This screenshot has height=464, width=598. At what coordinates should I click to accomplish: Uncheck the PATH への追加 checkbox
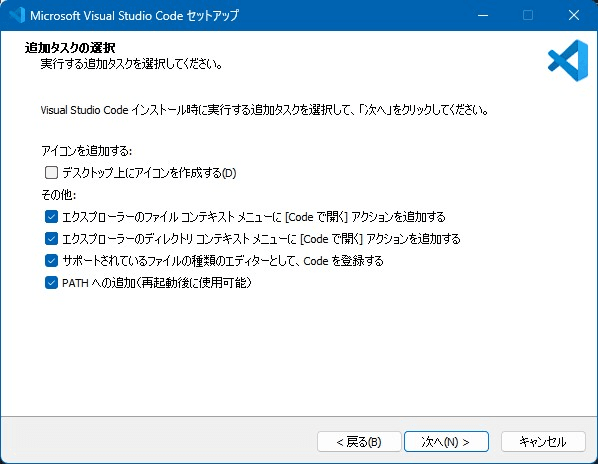click(51, 283)
